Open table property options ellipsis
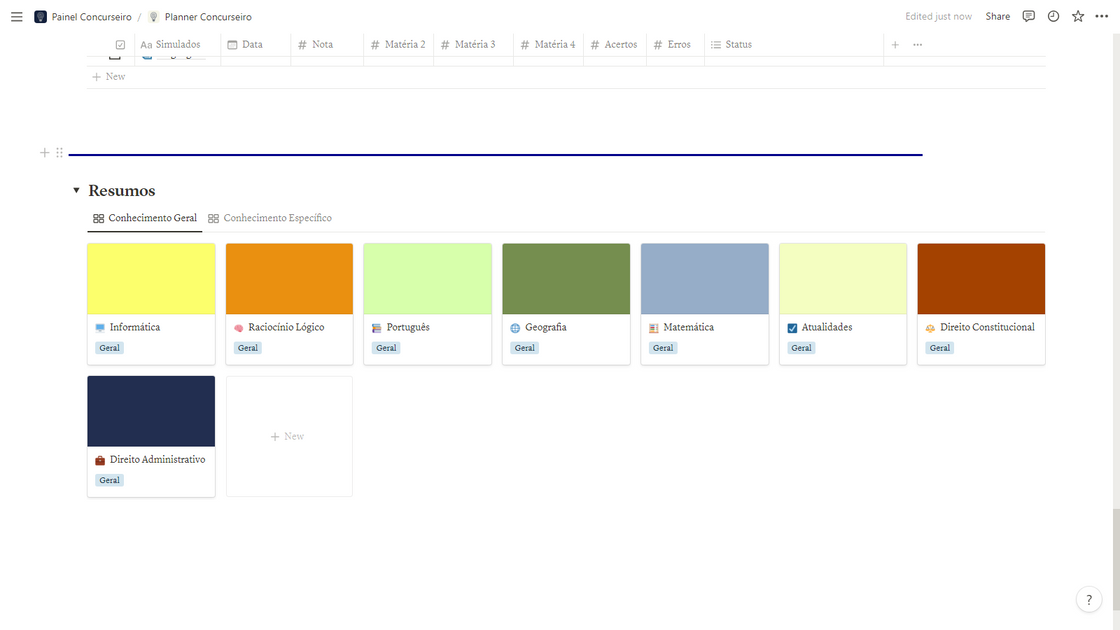1120x630 pixels. pyautogui.click(x=917, y=44)
